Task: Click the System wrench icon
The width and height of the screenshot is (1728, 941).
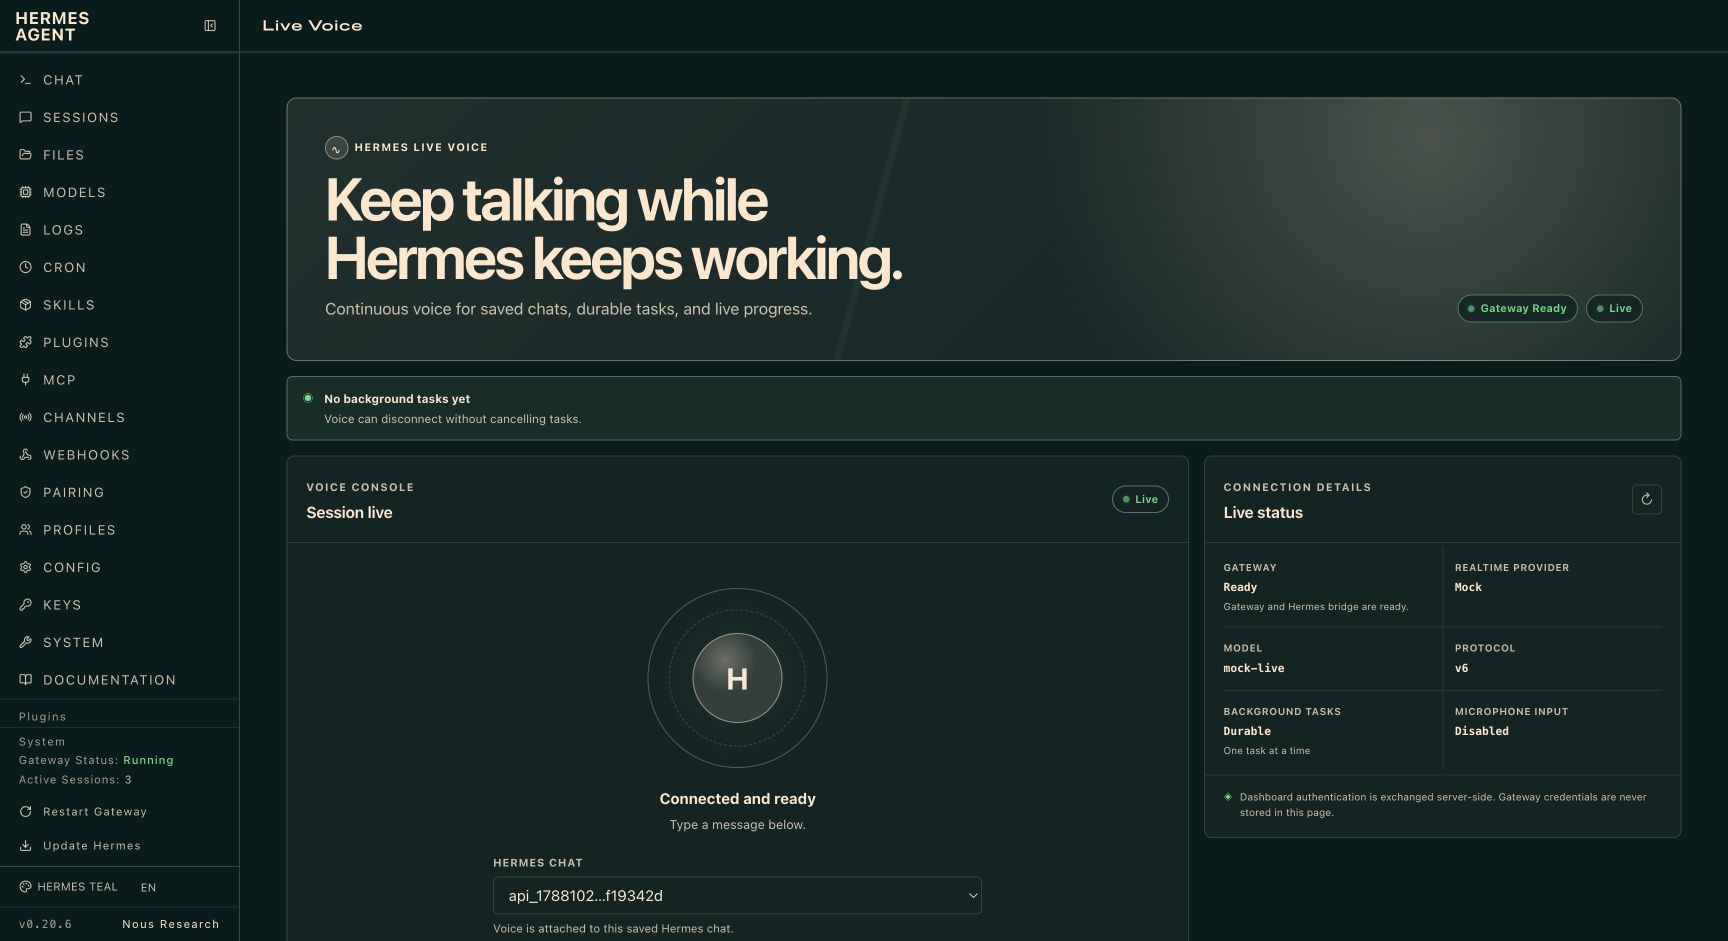Action: [x=25, y=642]
